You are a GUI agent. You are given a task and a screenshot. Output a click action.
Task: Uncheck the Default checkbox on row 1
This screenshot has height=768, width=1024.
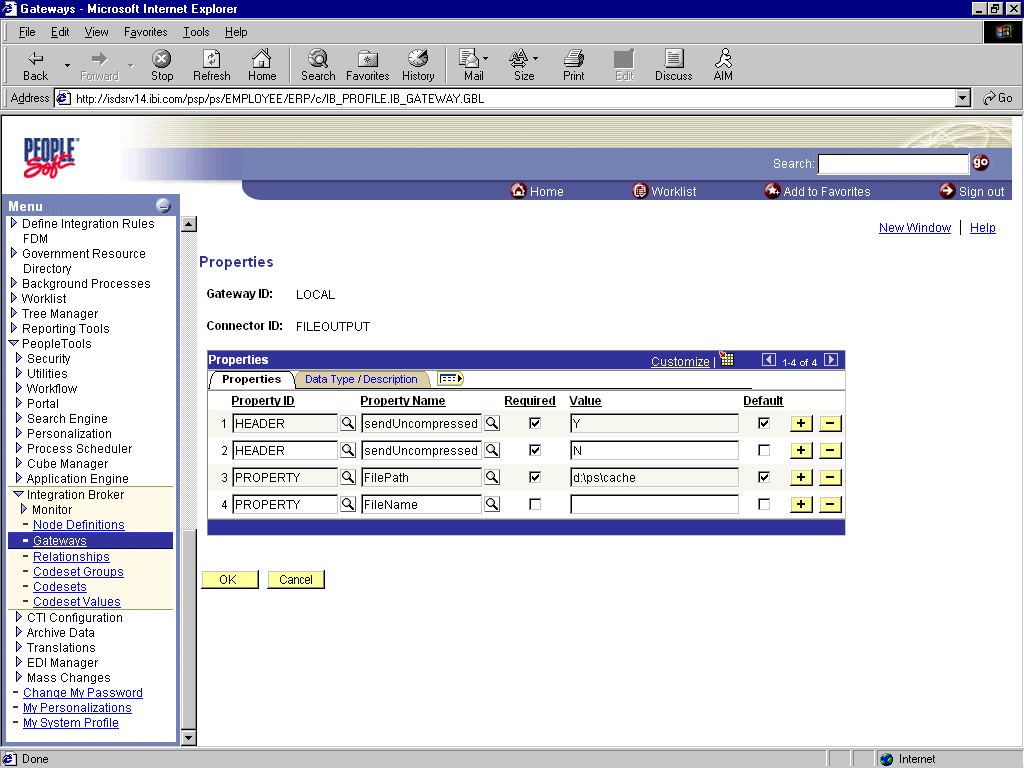764,423
